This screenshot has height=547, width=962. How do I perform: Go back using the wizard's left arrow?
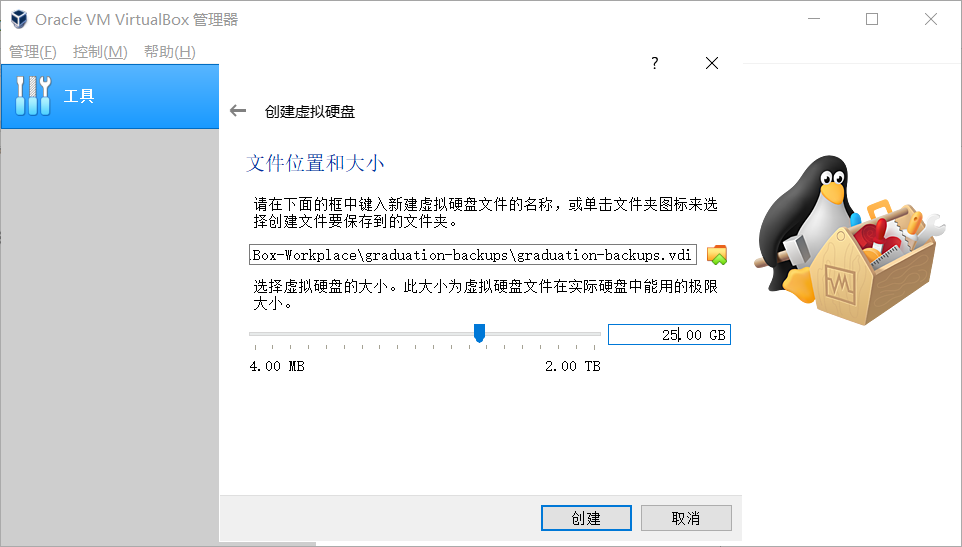pos(238,111)
